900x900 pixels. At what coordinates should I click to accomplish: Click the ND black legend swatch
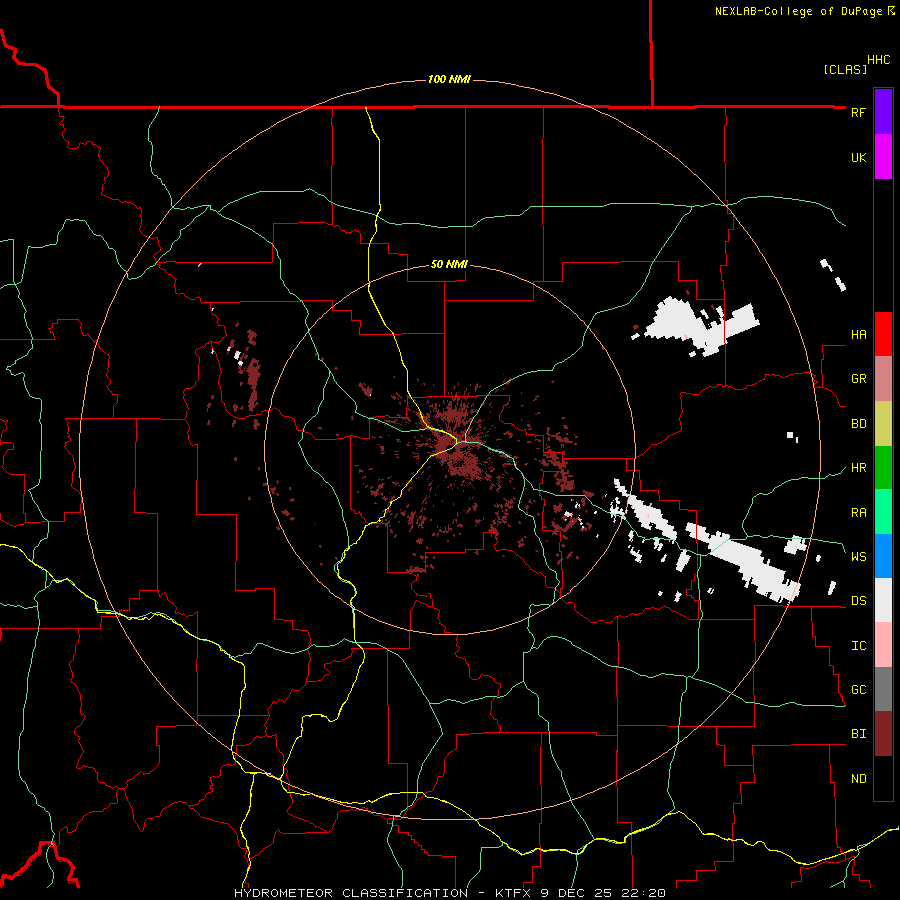click(883, 778)
